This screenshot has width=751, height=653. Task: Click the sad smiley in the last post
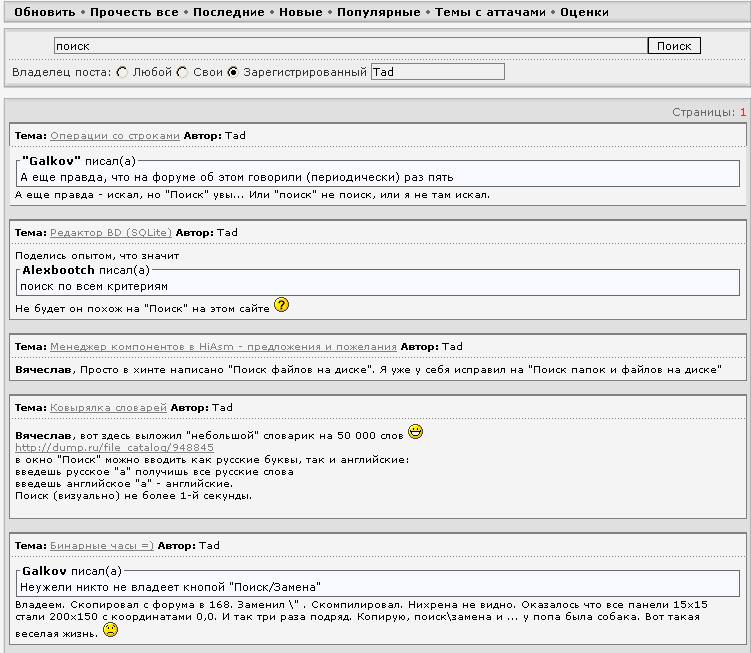pos(110,630)
